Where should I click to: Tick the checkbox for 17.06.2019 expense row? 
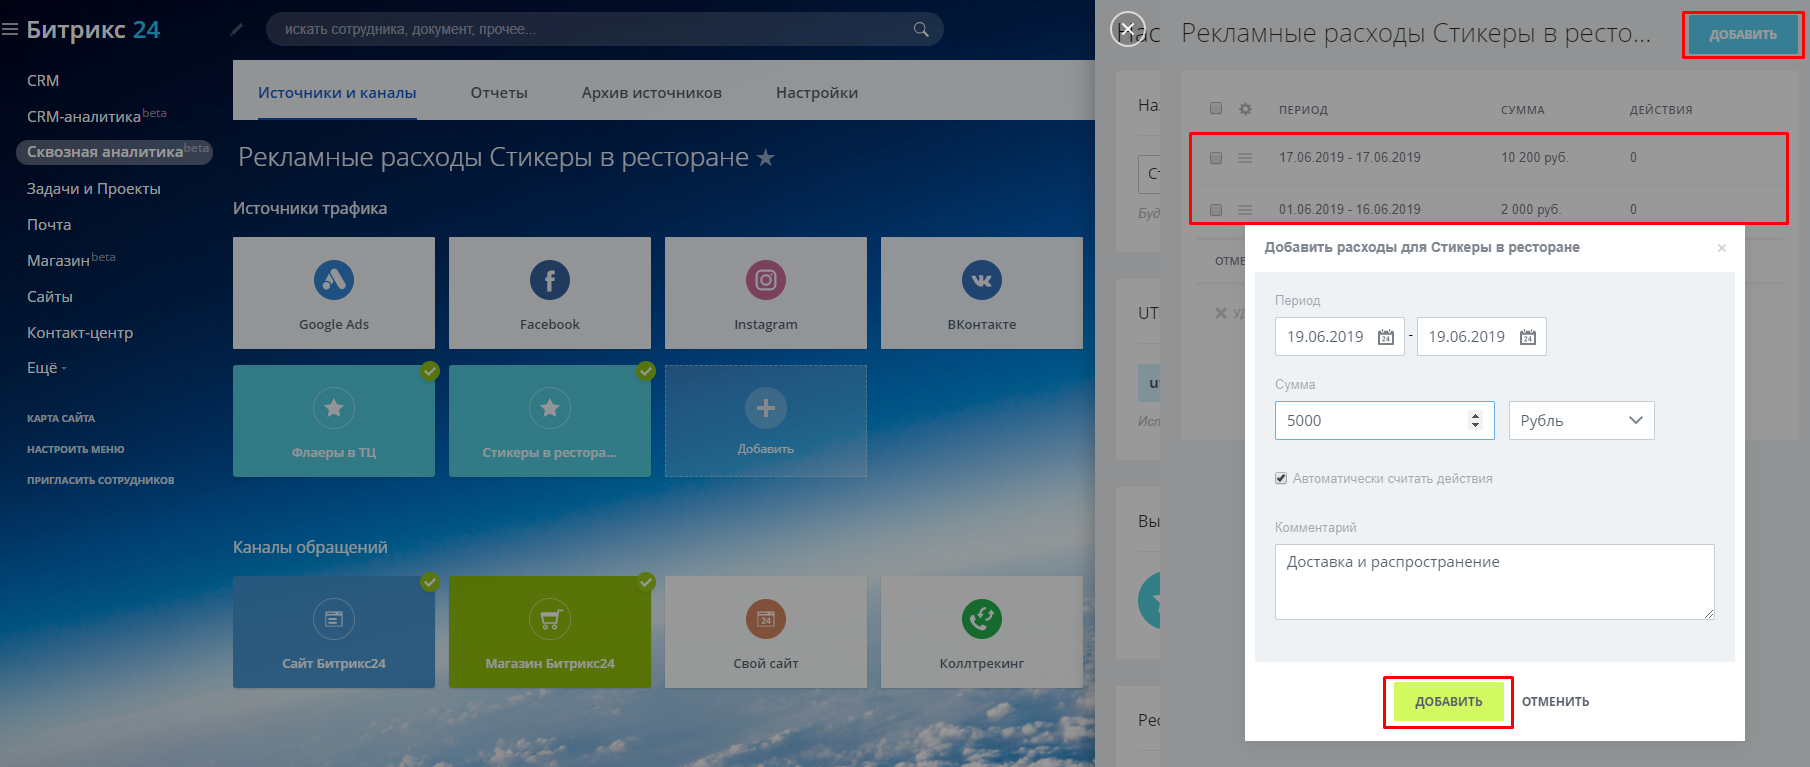1216,158
